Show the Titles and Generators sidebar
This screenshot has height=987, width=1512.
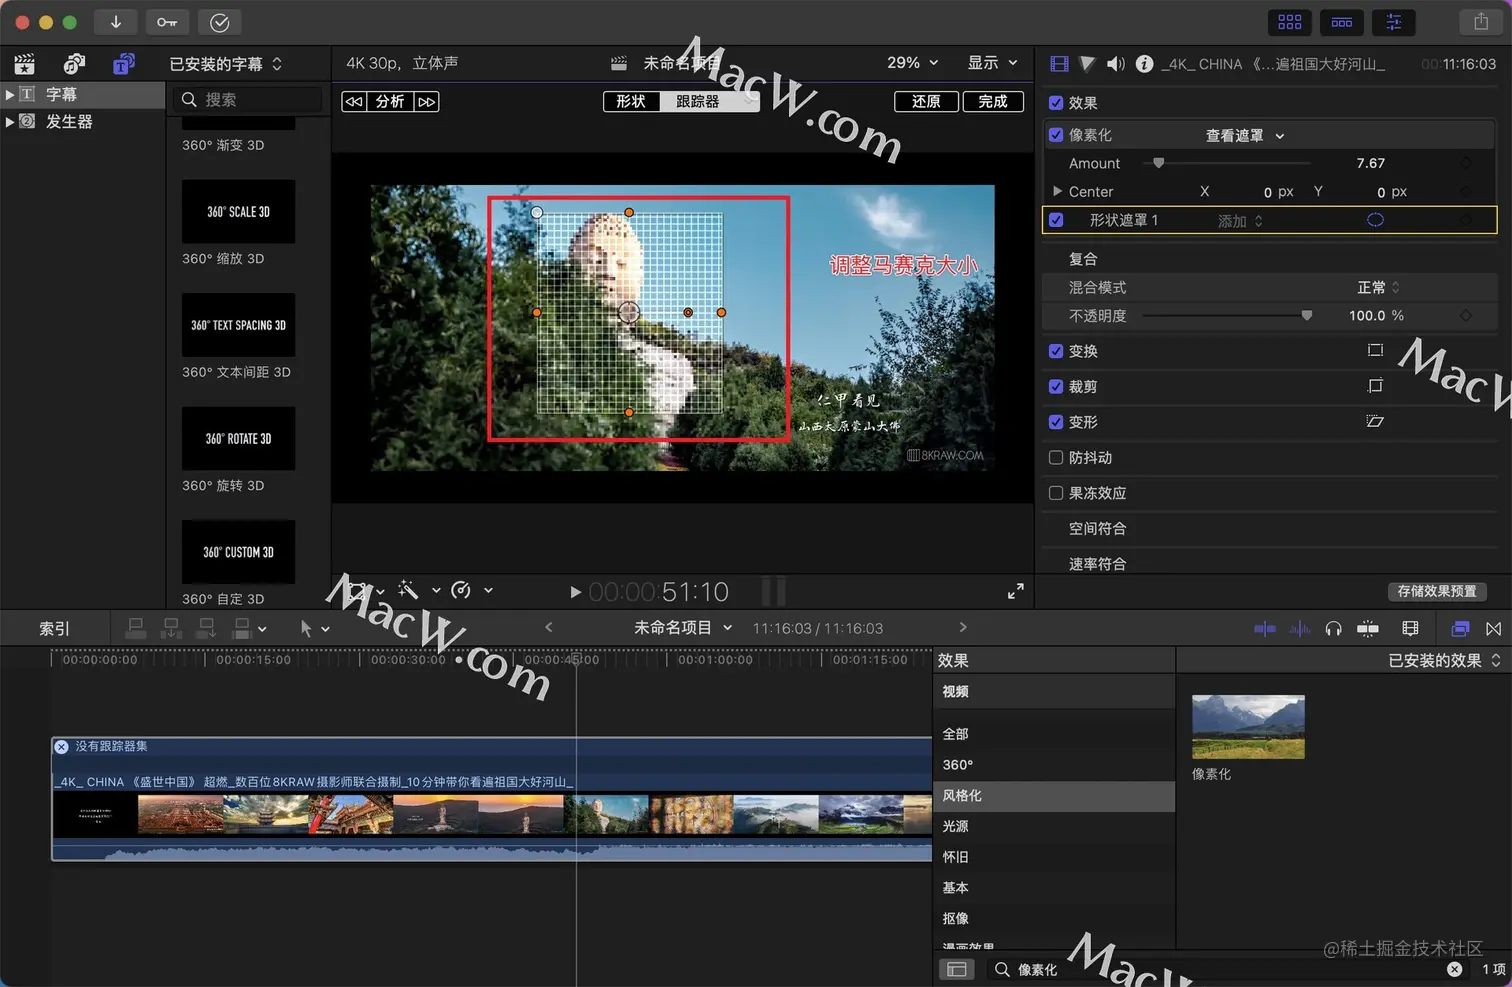point(124,64)
